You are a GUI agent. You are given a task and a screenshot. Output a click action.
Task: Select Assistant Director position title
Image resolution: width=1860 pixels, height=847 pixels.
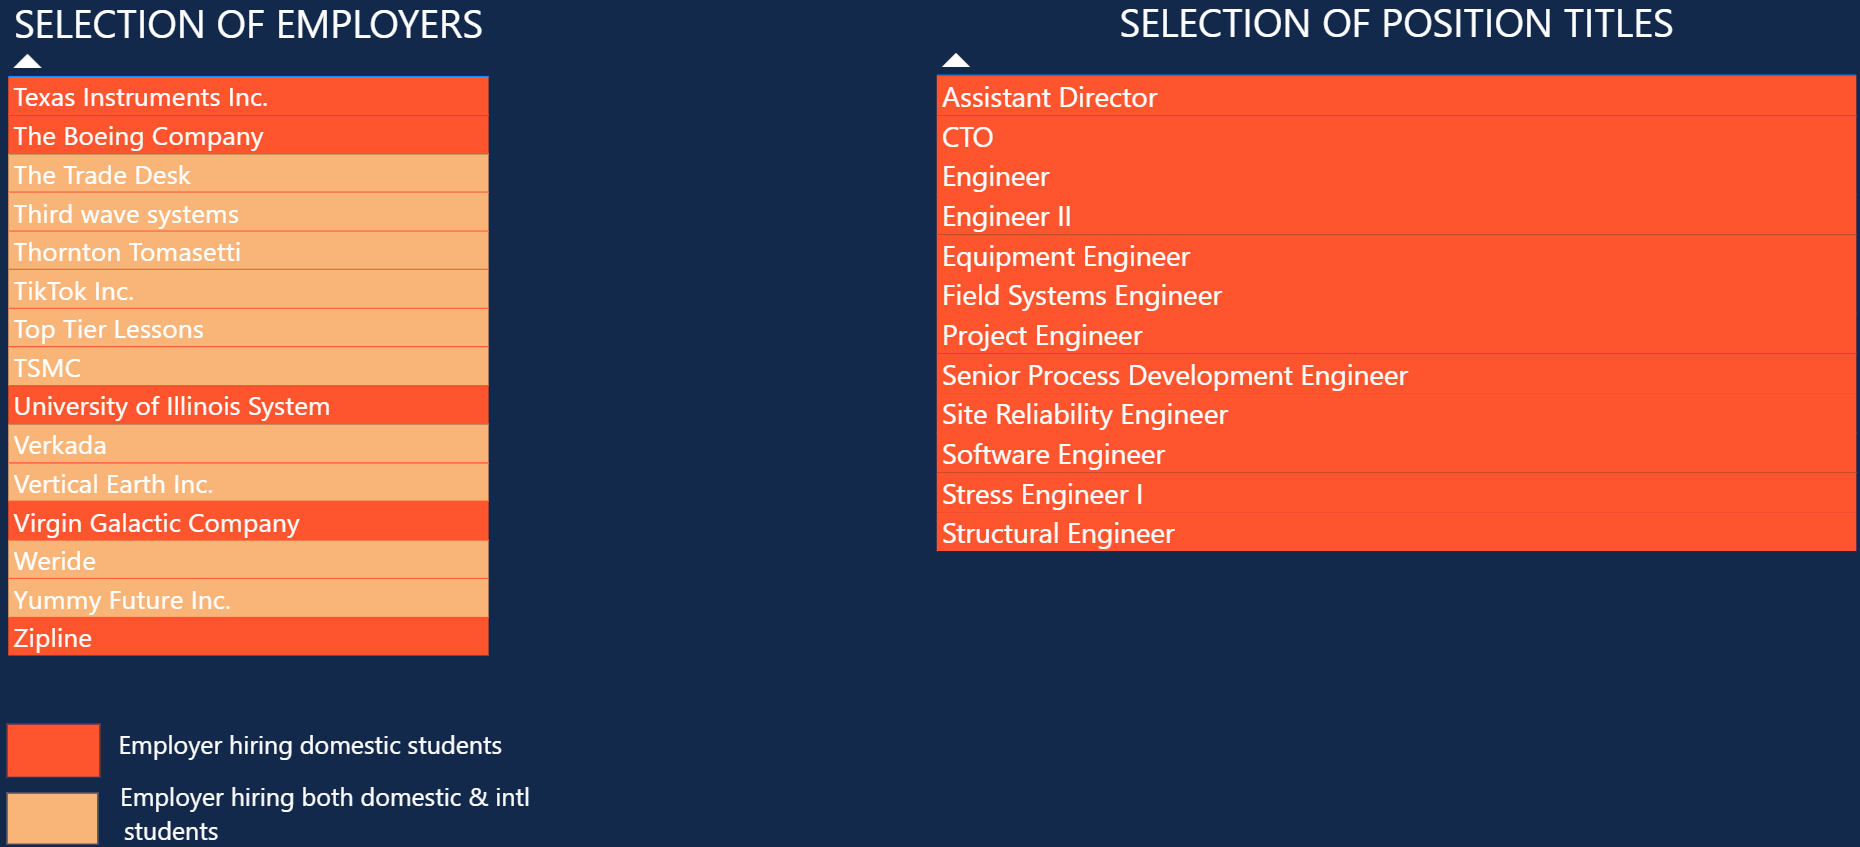(x=1396, y=97)
